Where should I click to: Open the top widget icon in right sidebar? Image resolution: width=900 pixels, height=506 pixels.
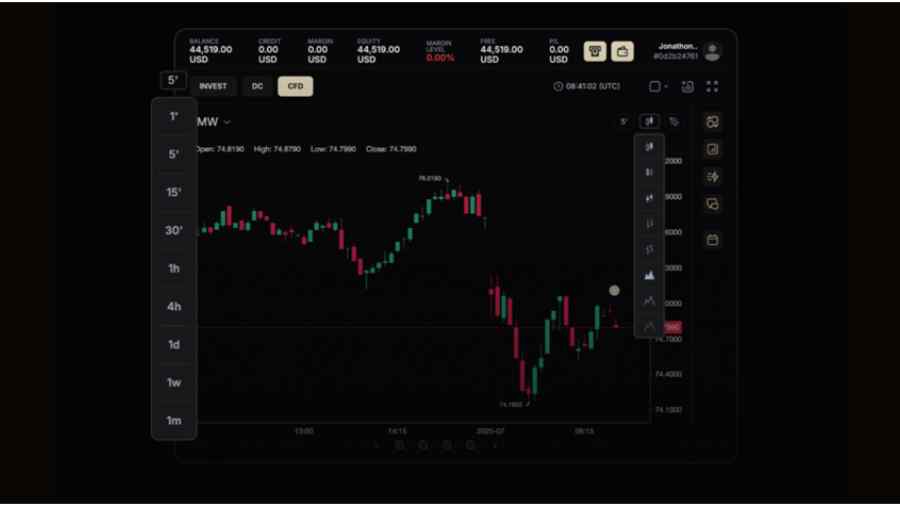point(712,122)
